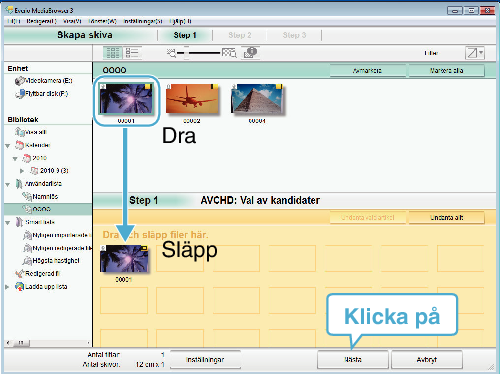Show file information icon in toolbar
Screen dimensions: 500x374
[251, 52]
